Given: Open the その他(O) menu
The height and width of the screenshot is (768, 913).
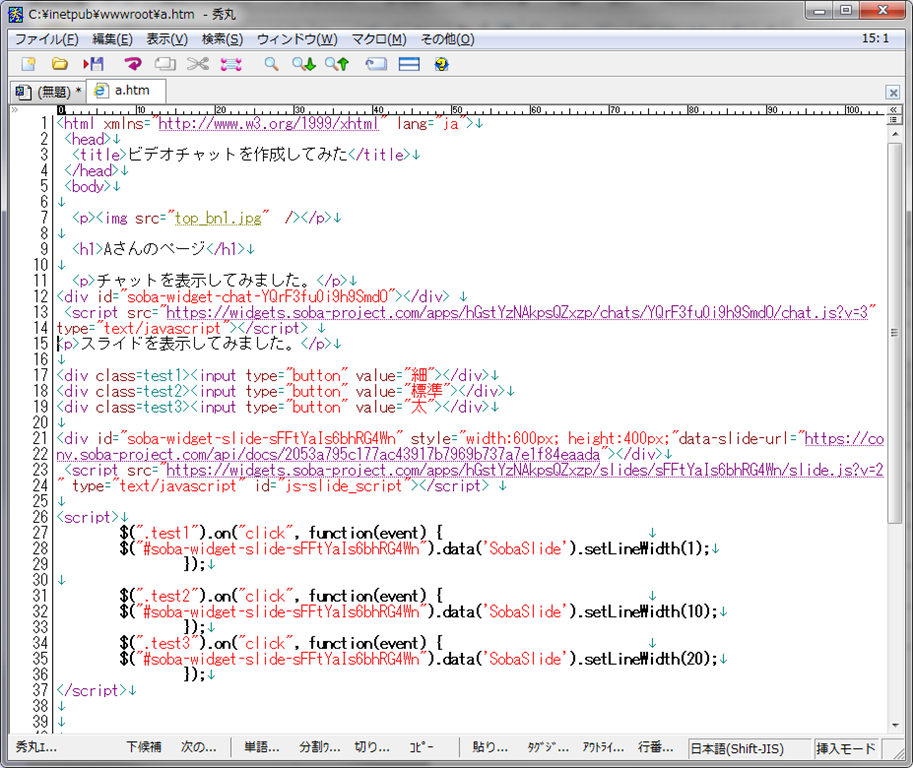Looking at the screenshot, I should pos(448,39).
